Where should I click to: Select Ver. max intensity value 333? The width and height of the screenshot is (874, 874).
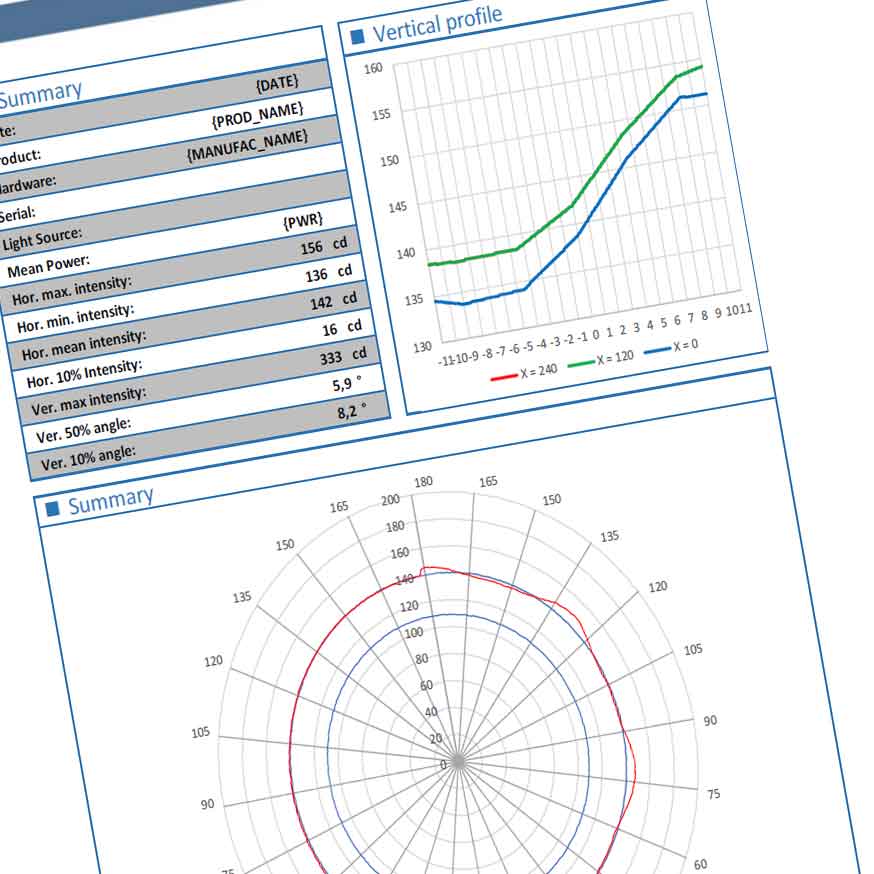tap(331, 357)
